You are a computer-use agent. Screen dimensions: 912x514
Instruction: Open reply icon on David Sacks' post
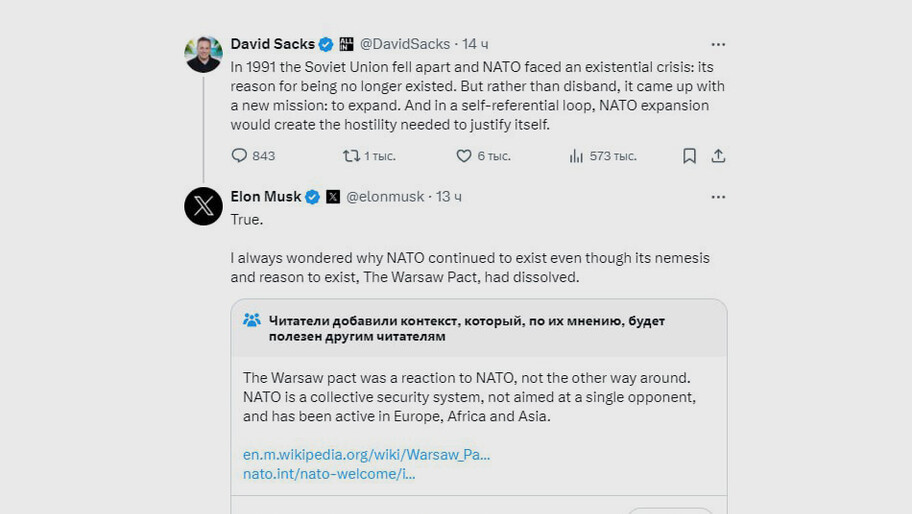click(x=239, y=155)
